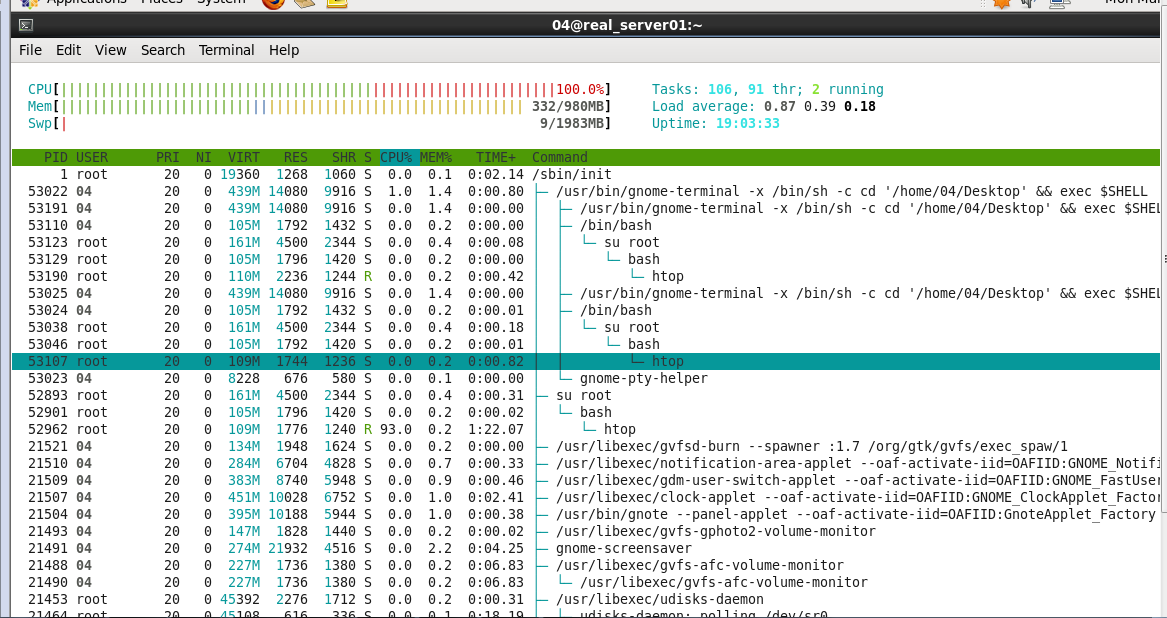1167x618 pixels.
Task: Open the Edit menu
Action: coord(68,50)
